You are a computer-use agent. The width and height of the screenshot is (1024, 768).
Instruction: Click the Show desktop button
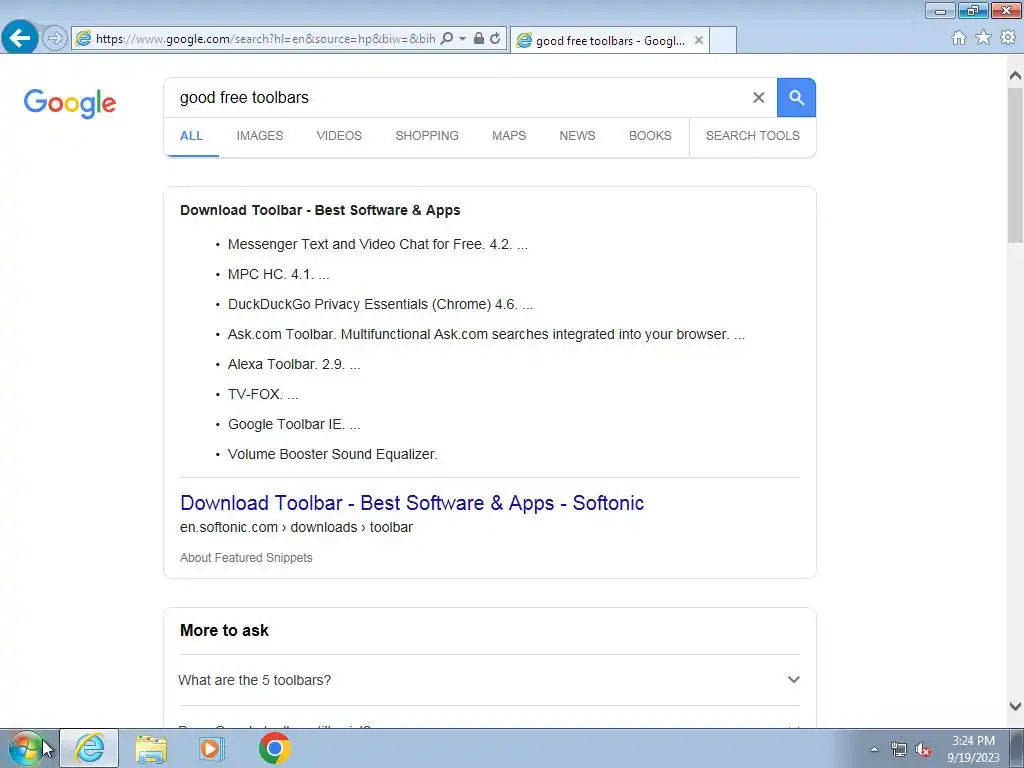click(x=1017, y=748)
